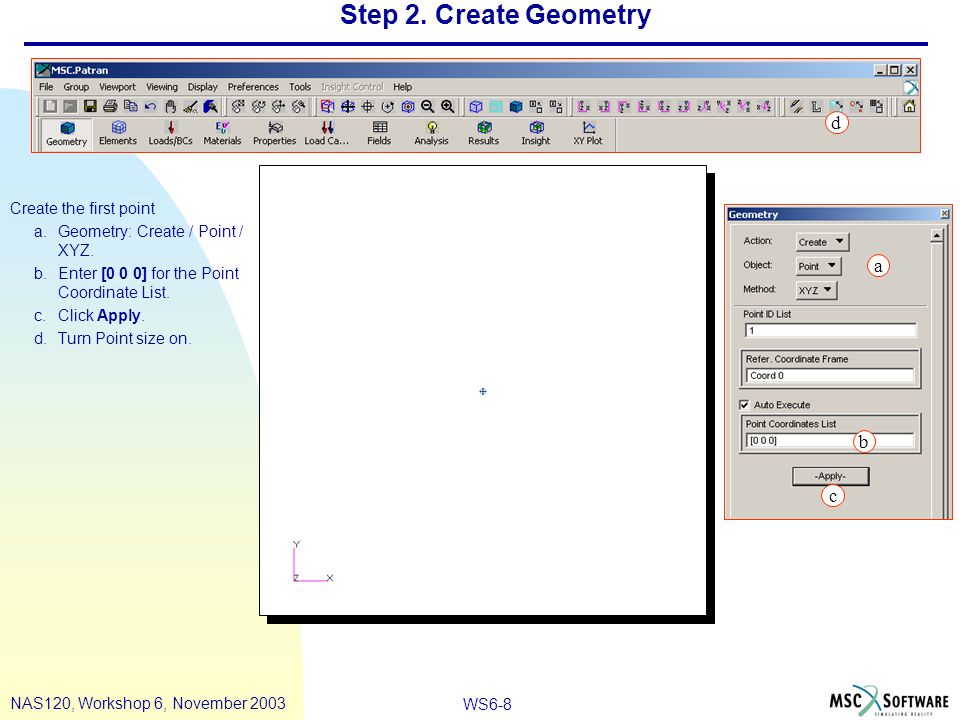Open the Display menu
The width and height of the screenshot is (960, 720).
[203, 87]
